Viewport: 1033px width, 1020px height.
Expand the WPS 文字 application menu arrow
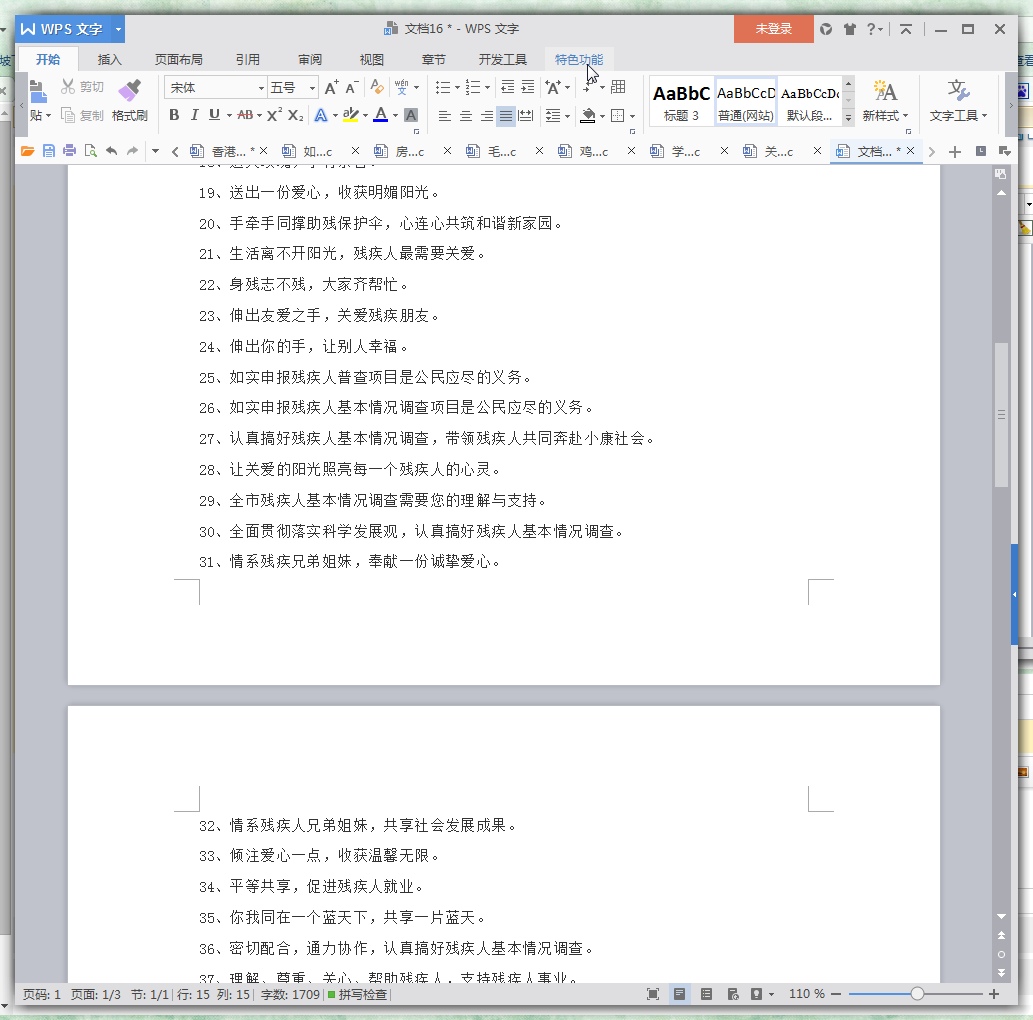119,29
